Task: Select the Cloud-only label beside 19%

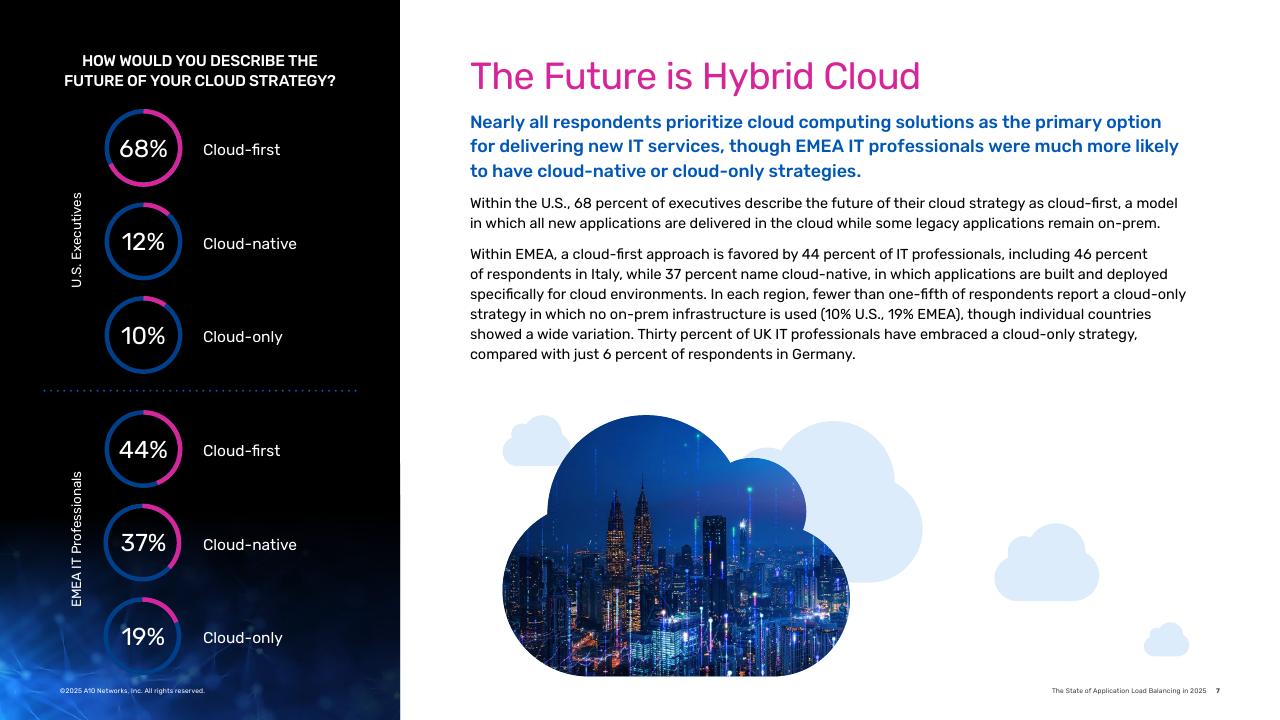Action: [x=243, y=638]
